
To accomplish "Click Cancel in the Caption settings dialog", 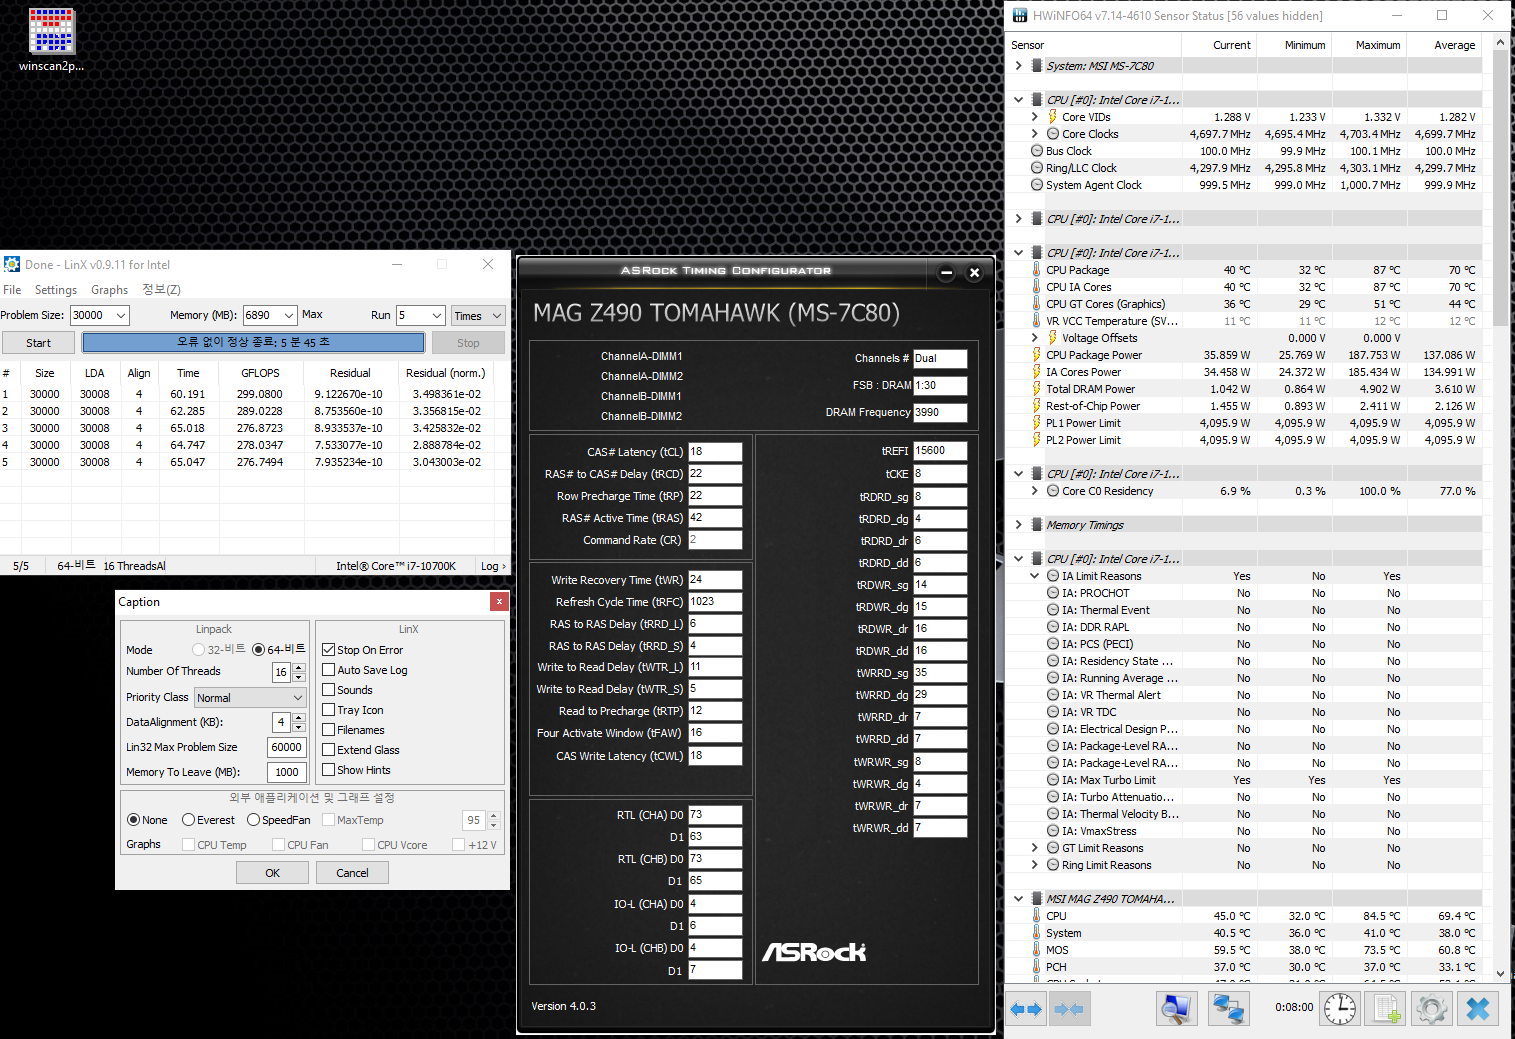I will point(352,873).
